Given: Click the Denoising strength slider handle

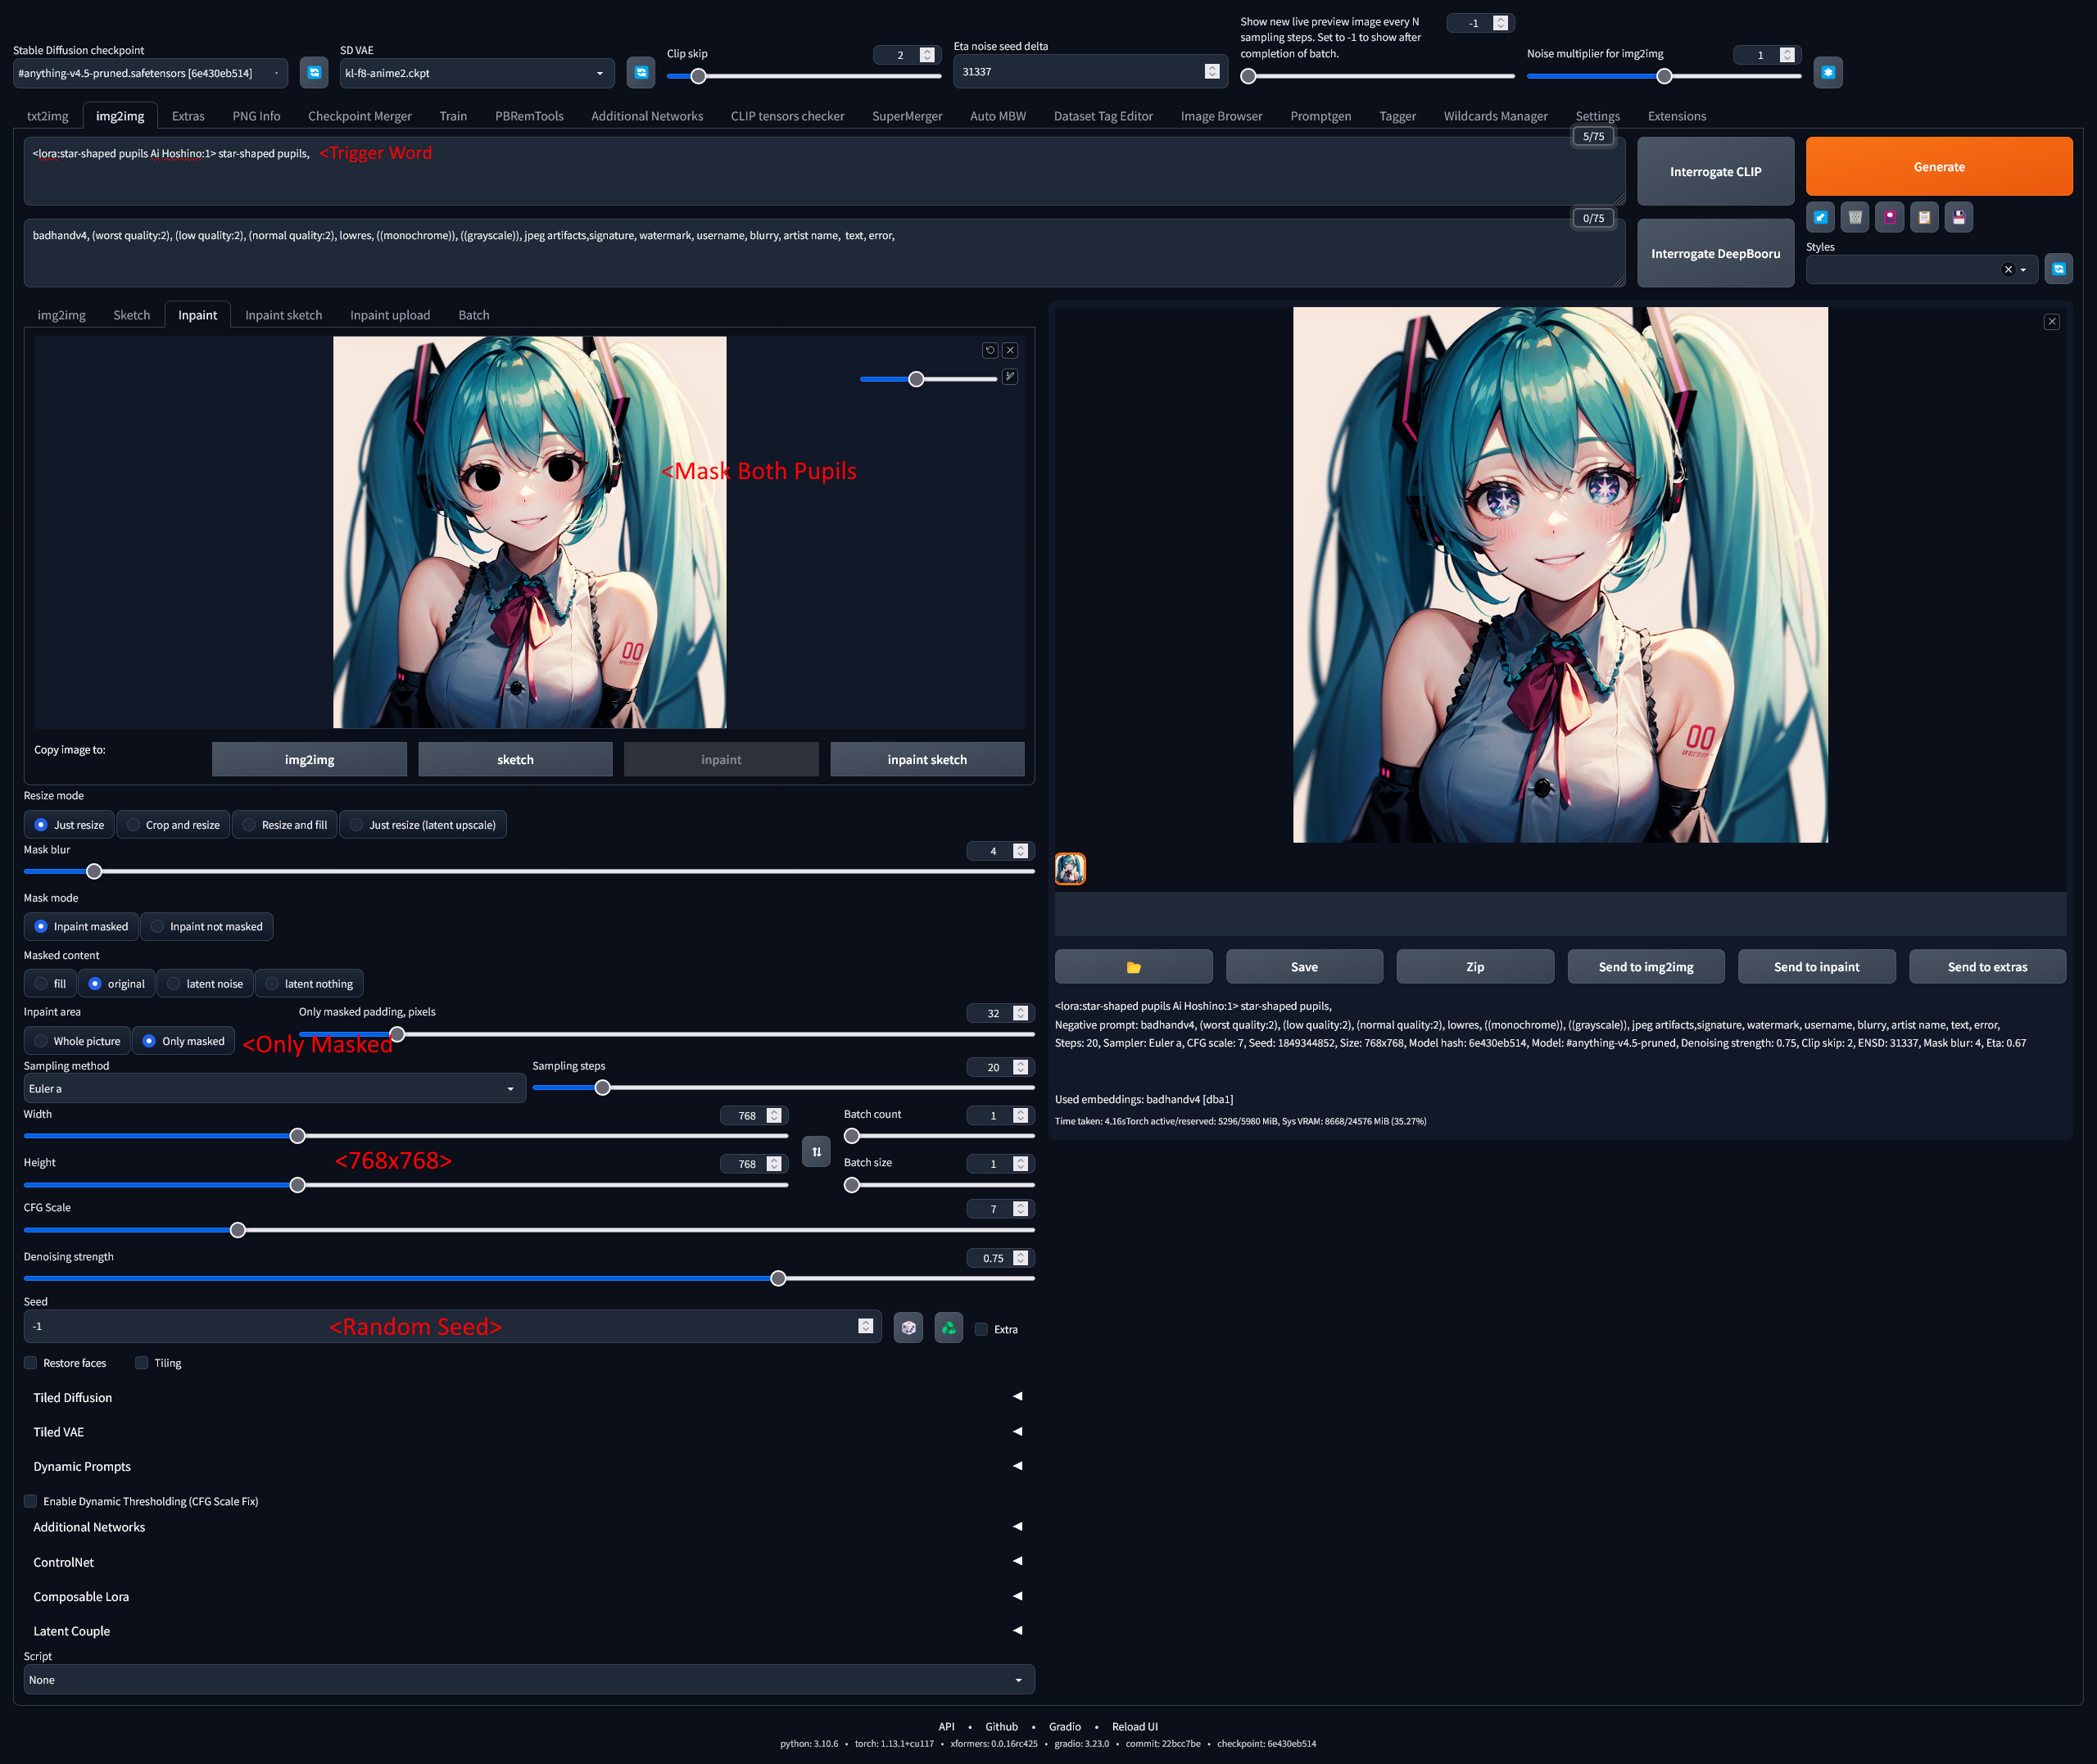Looking at the screenshot, I should [x=778, y=1279].
